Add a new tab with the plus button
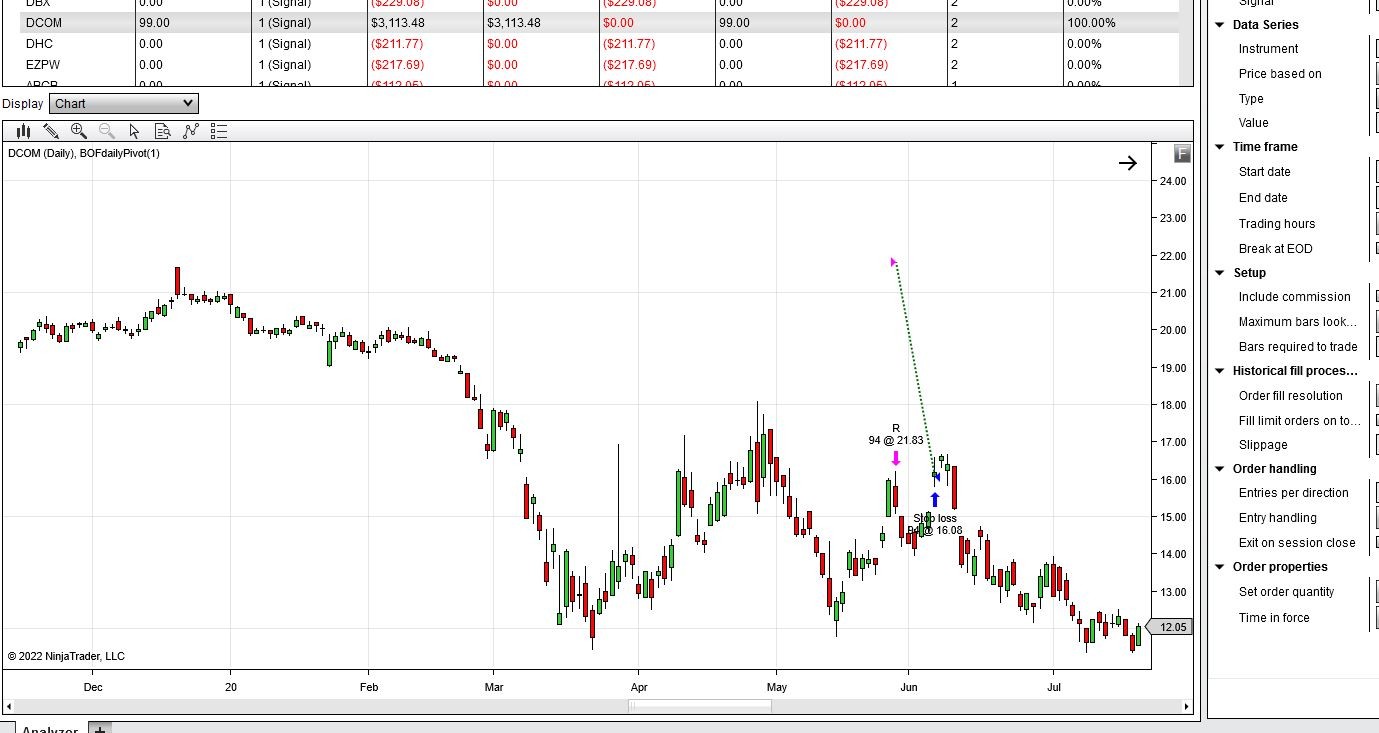This screenshot has height=733, width=1379. click(100, 729)
